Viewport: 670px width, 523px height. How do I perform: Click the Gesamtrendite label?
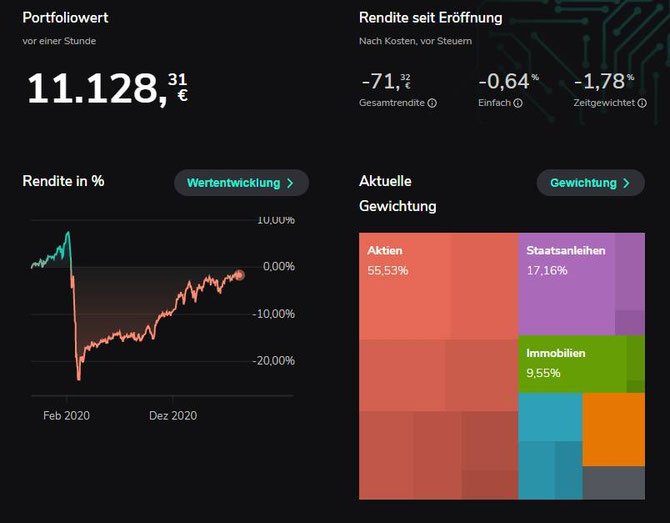[x=392, y=103]
